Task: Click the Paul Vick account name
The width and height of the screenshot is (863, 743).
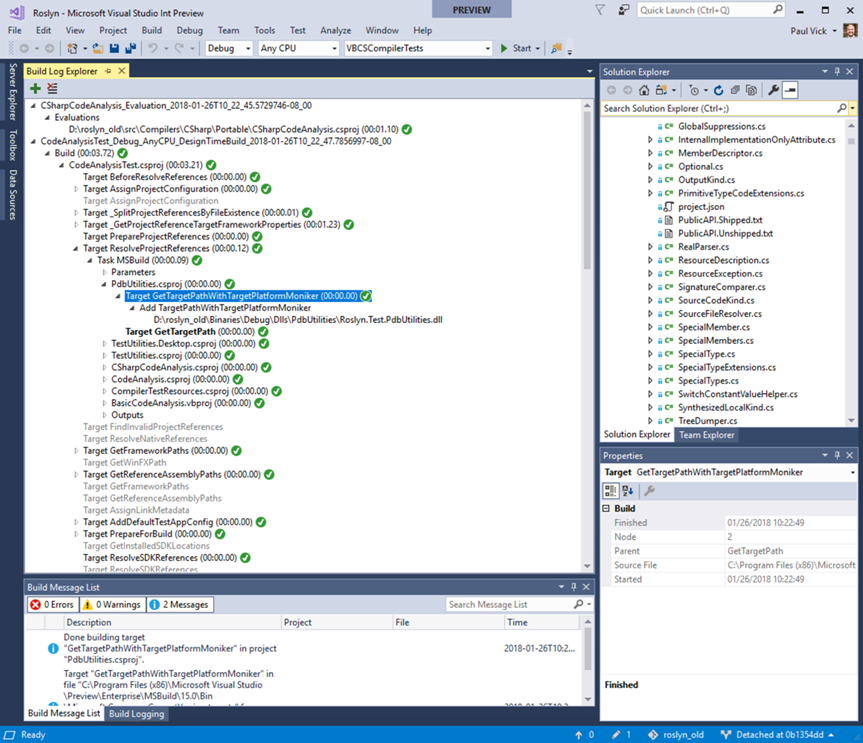Action: click(x=809, y=31)
